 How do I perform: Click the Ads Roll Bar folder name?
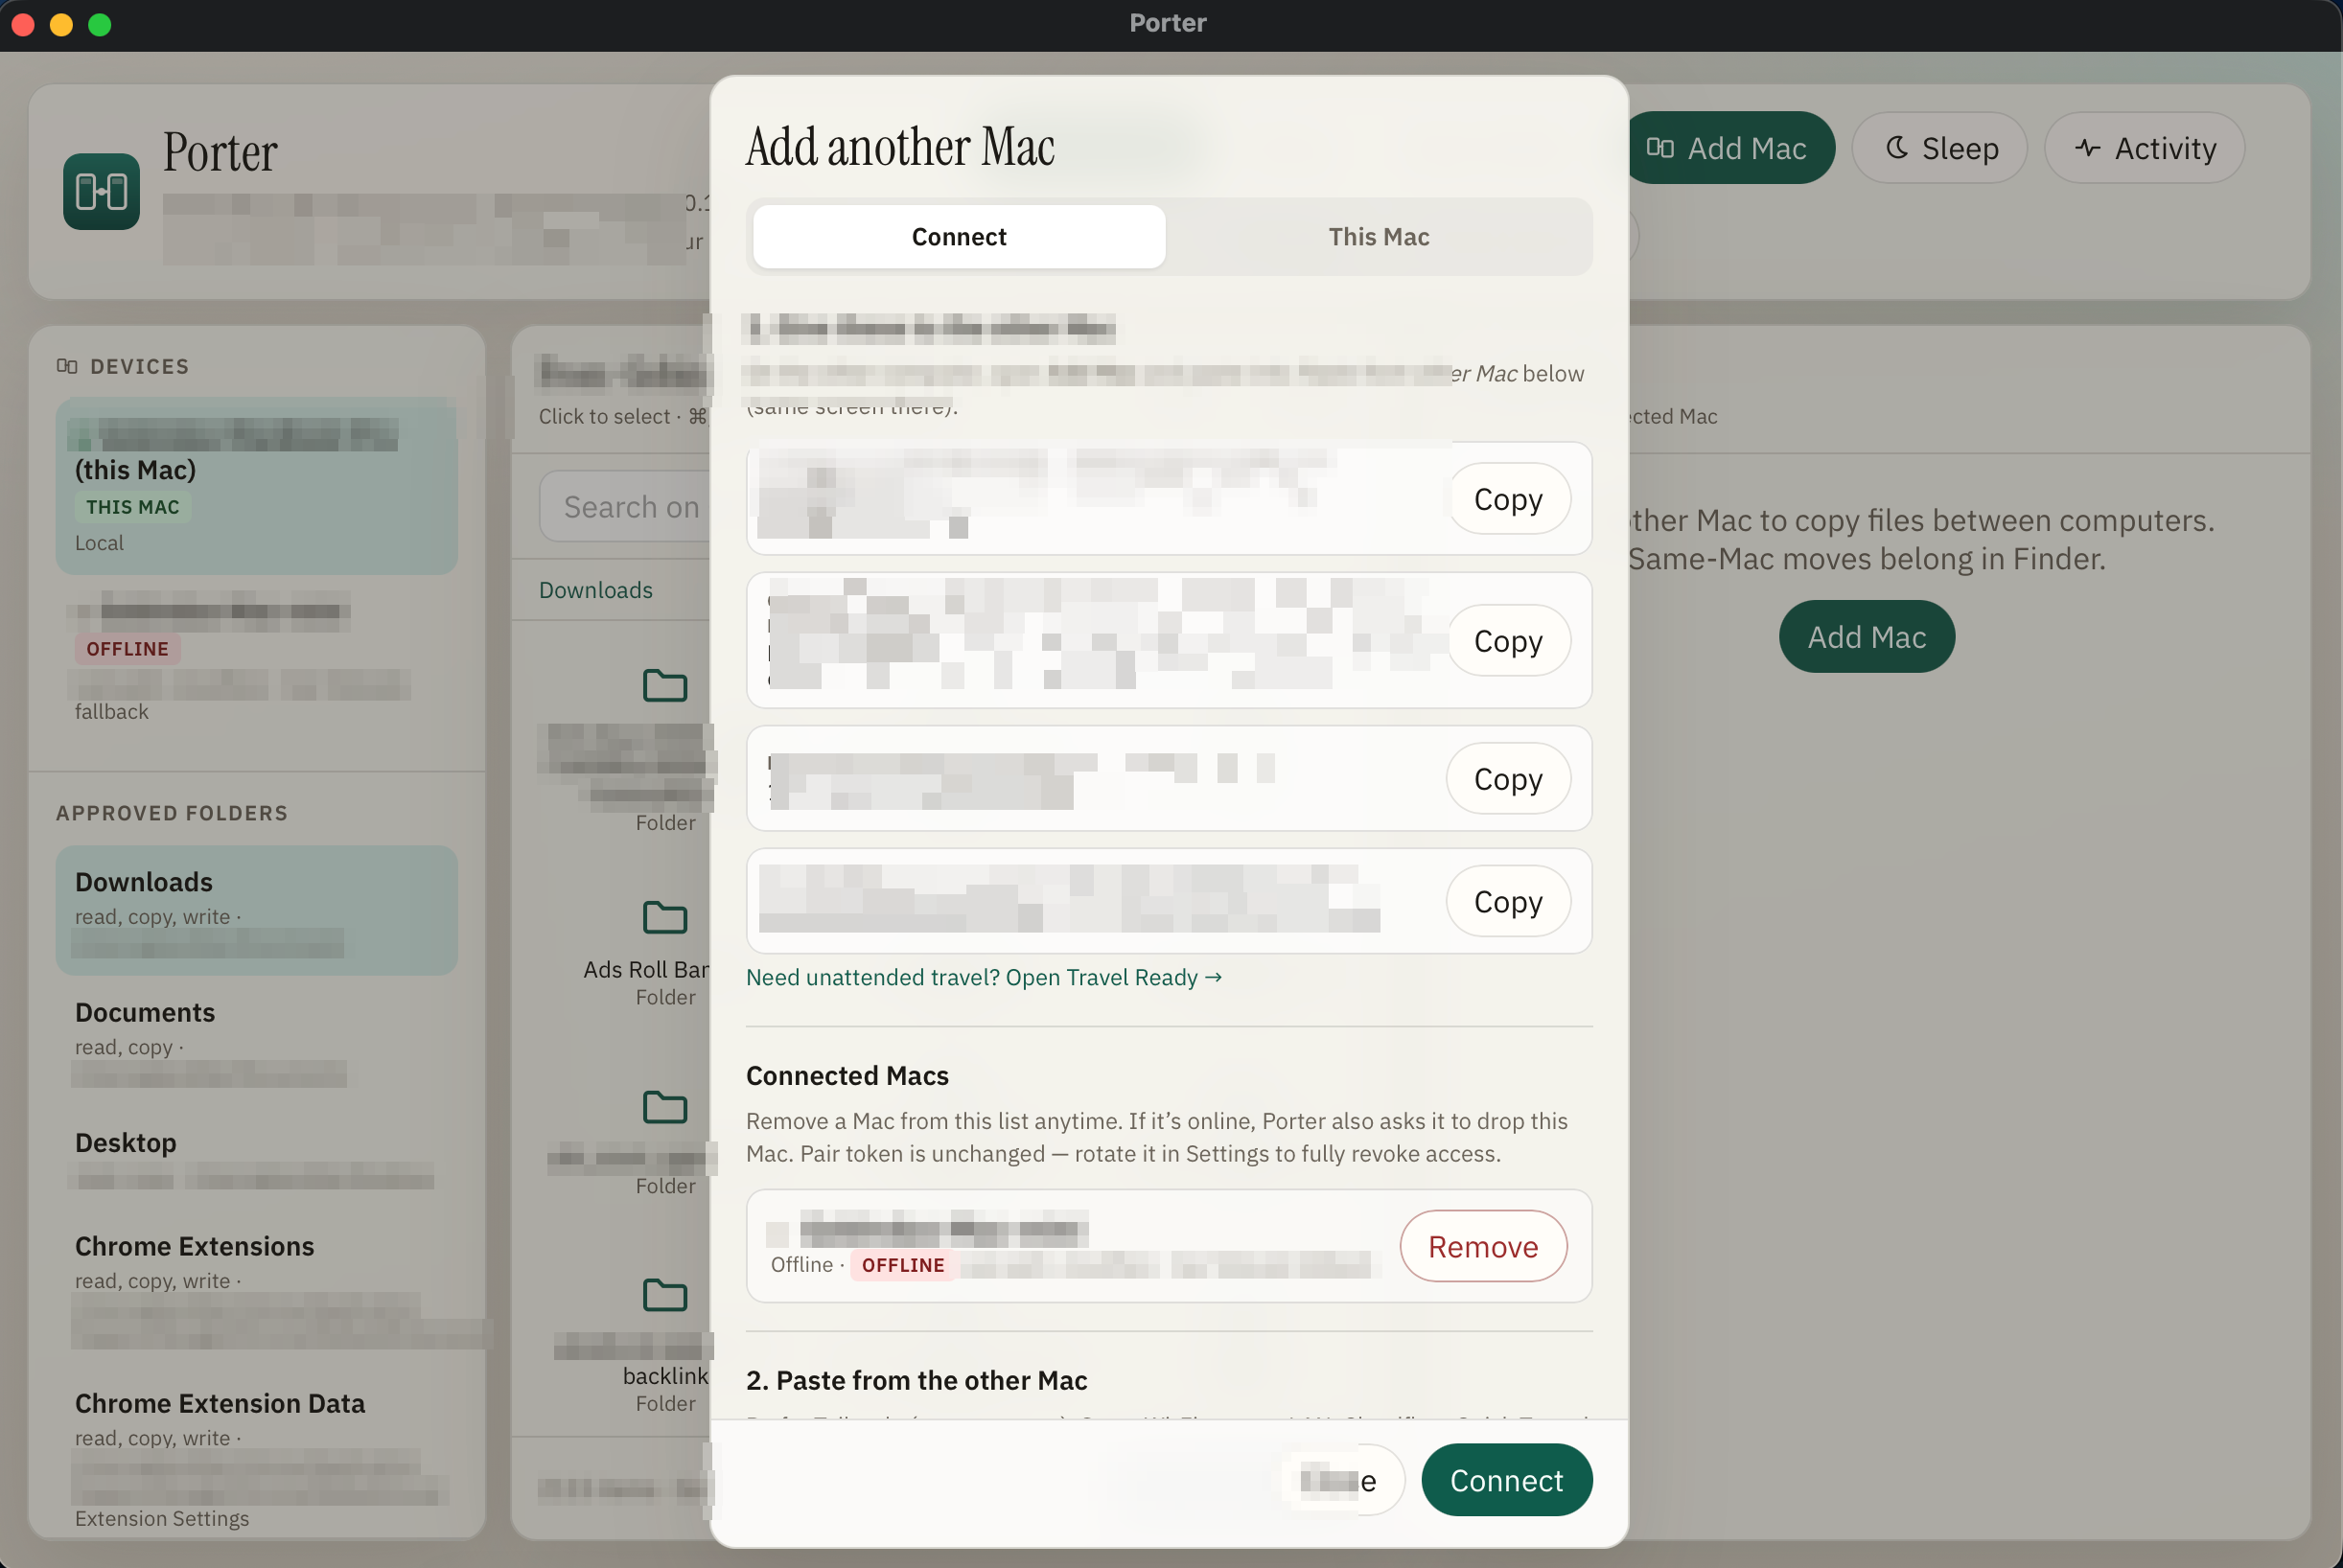click(x=646, y=969)
